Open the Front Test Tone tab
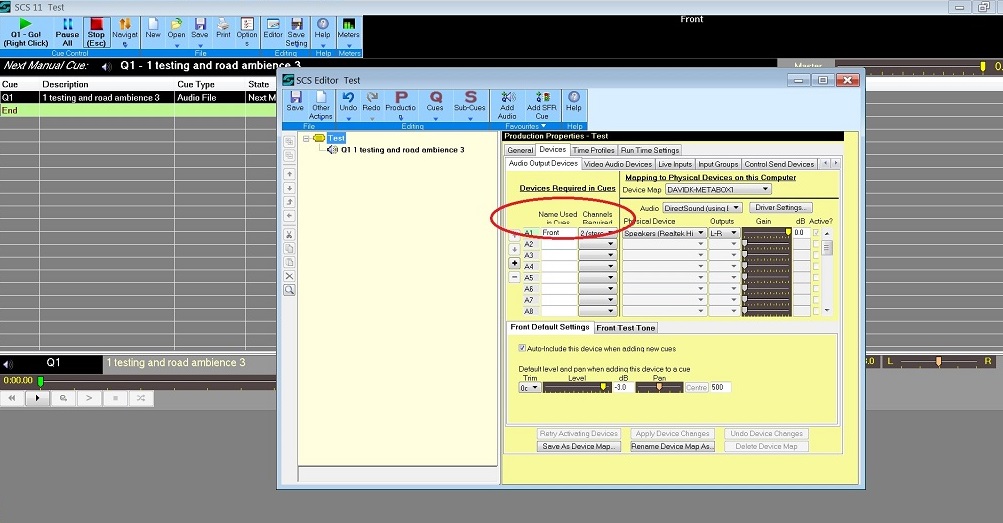Image resolution: width=1003 pixels, height=523 pixels. tap(625, 327)
